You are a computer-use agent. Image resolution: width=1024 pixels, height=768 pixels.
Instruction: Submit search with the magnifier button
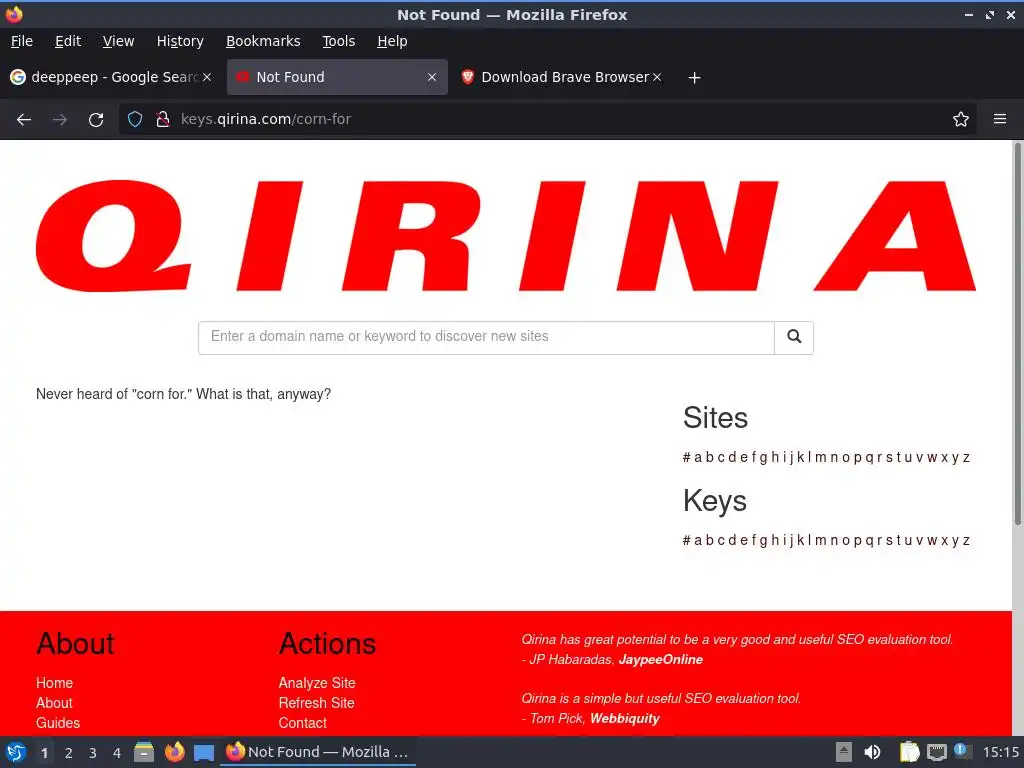tap(793, 338)
